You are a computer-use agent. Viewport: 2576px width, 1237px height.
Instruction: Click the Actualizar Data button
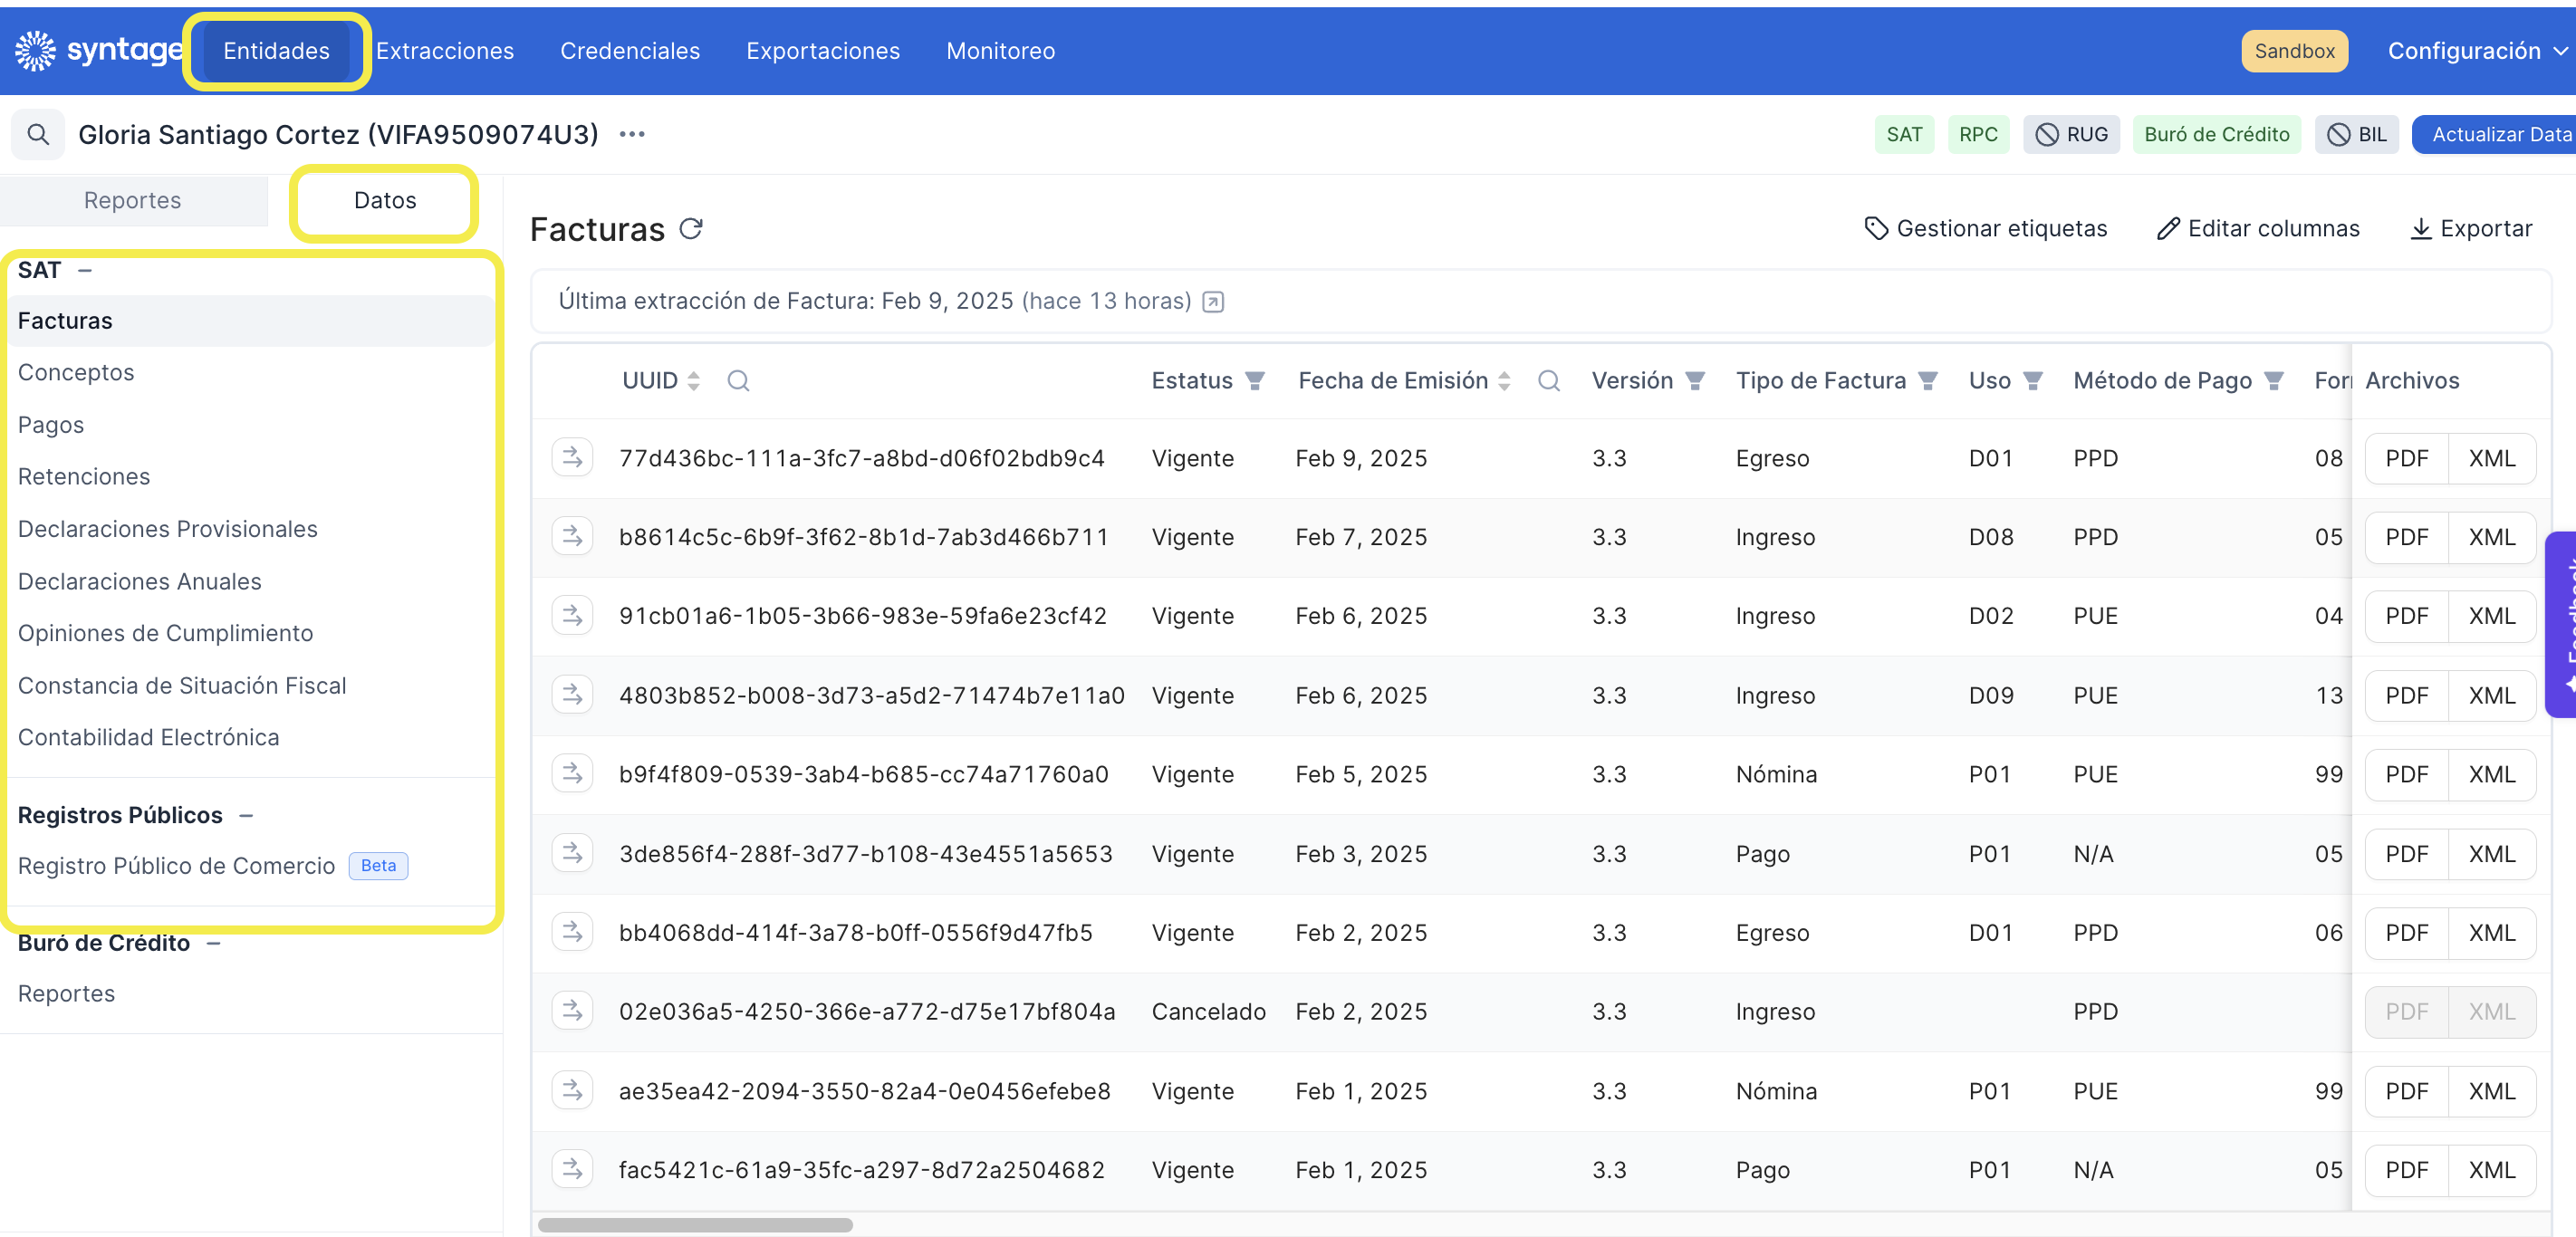click(2494, 134)
